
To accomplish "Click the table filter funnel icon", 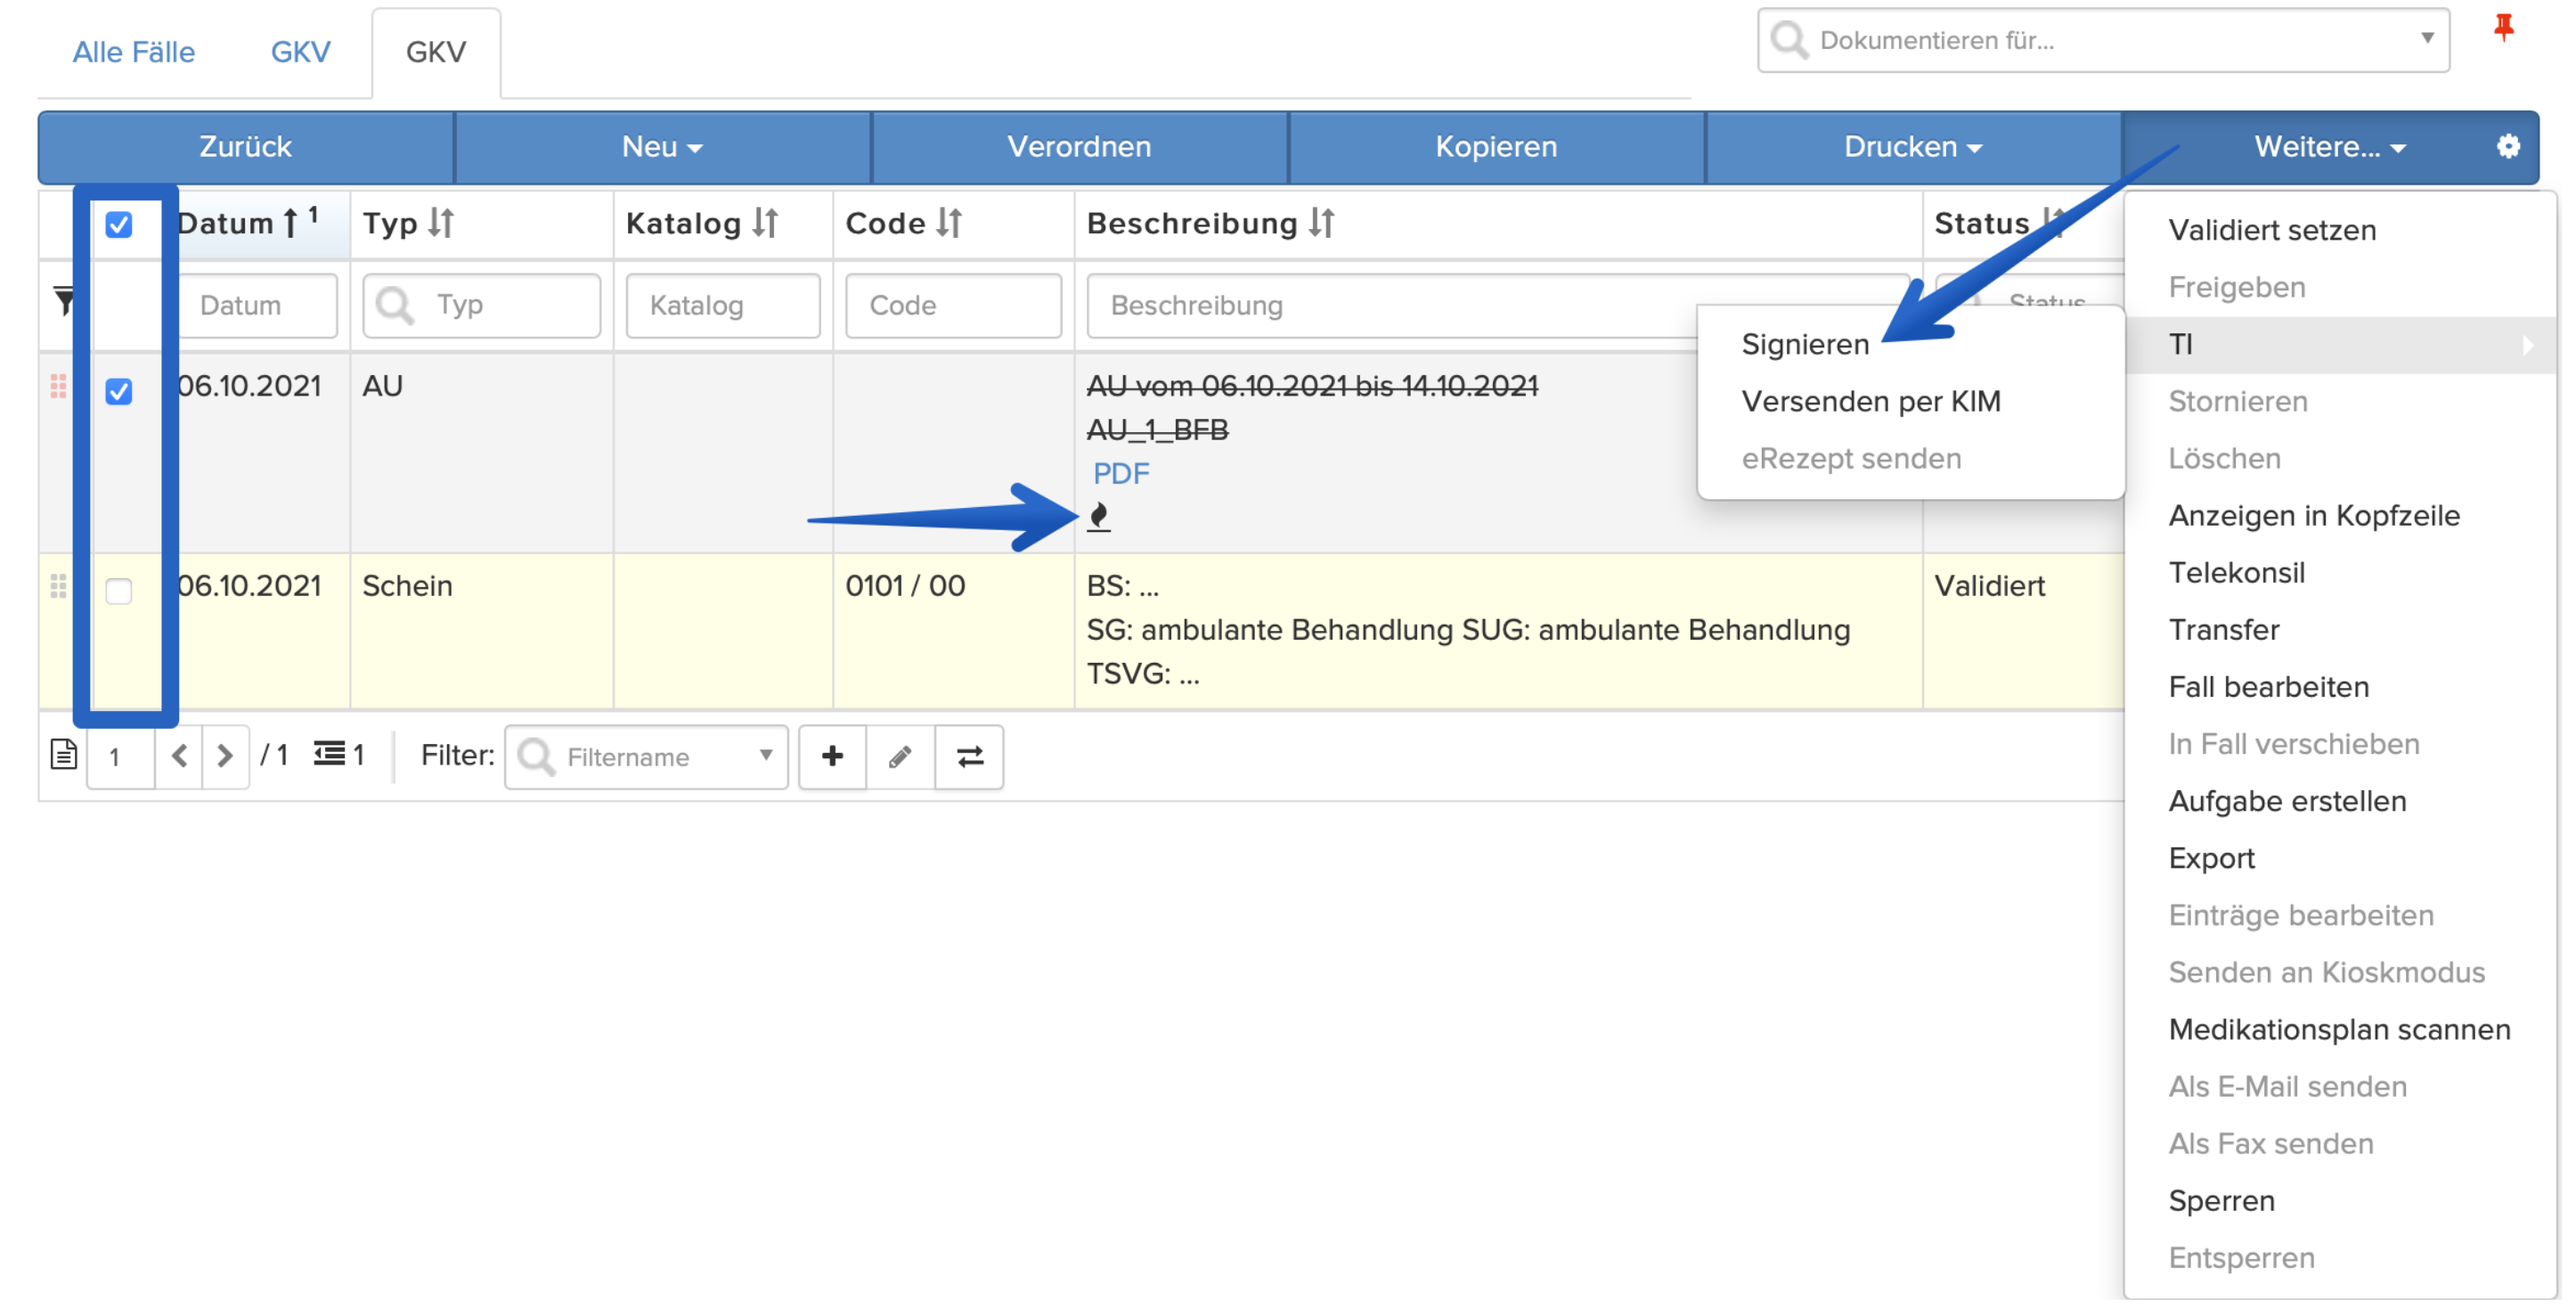I will coord(63,301).
